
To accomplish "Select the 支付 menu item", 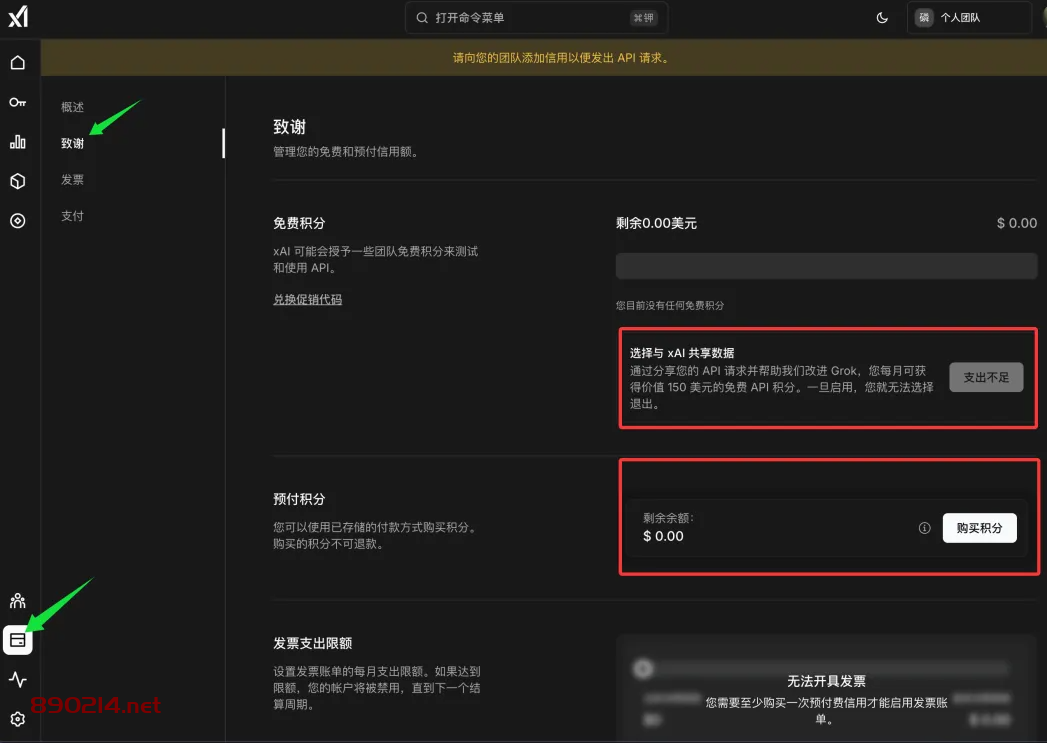I will tap(73, 216).
